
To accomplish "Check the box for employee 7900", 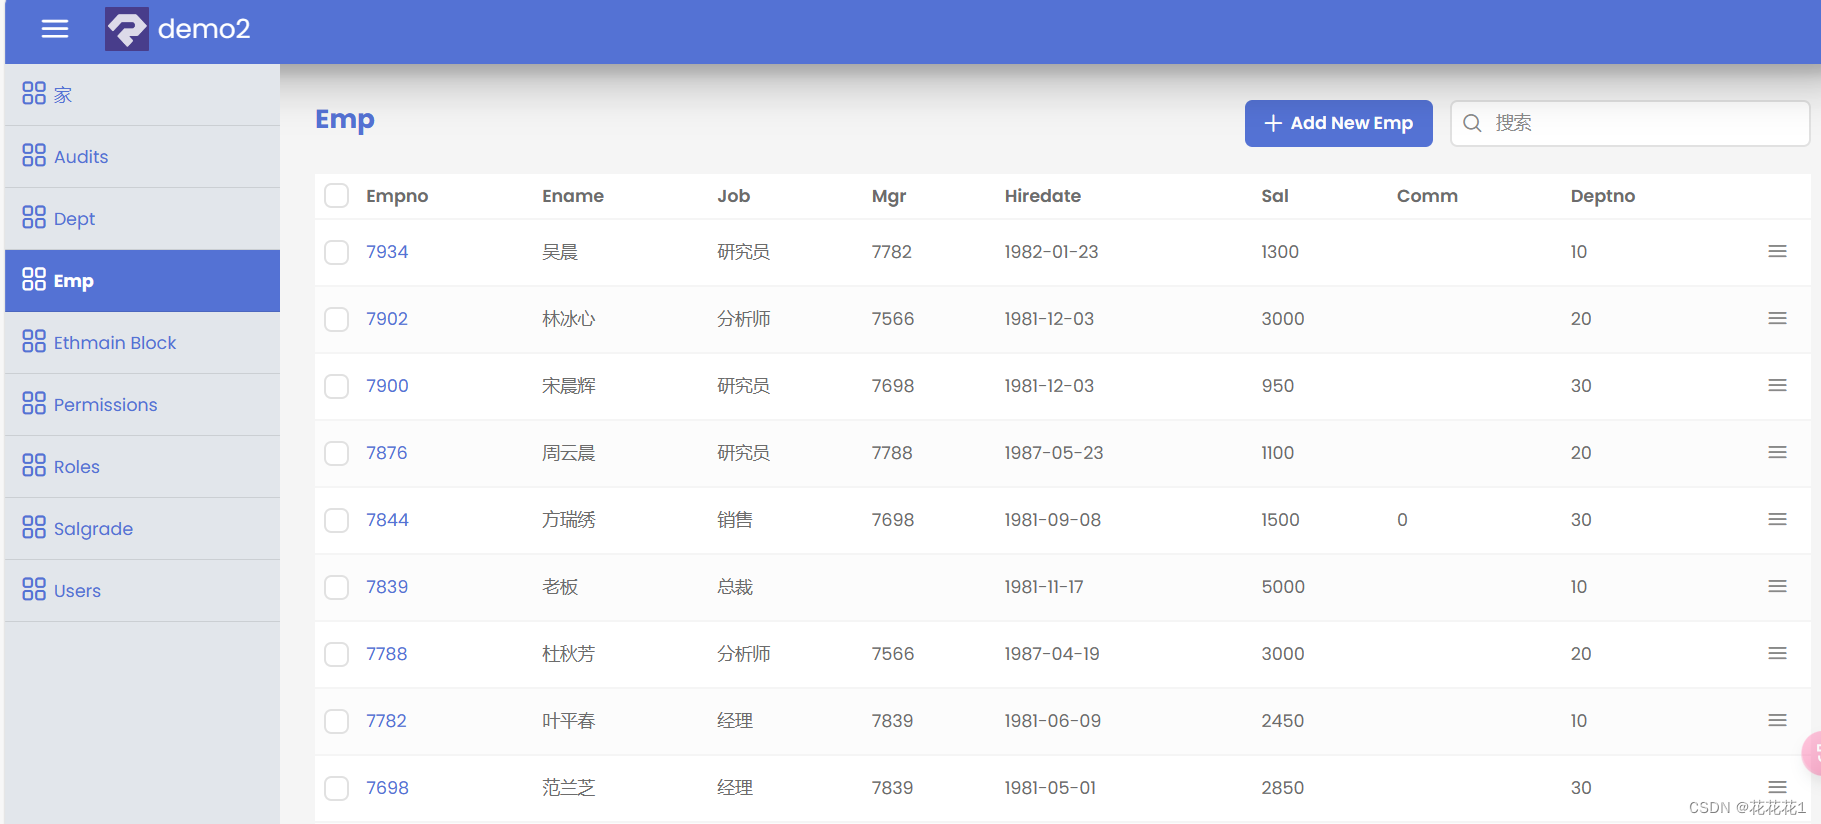I will click(337, 386).
